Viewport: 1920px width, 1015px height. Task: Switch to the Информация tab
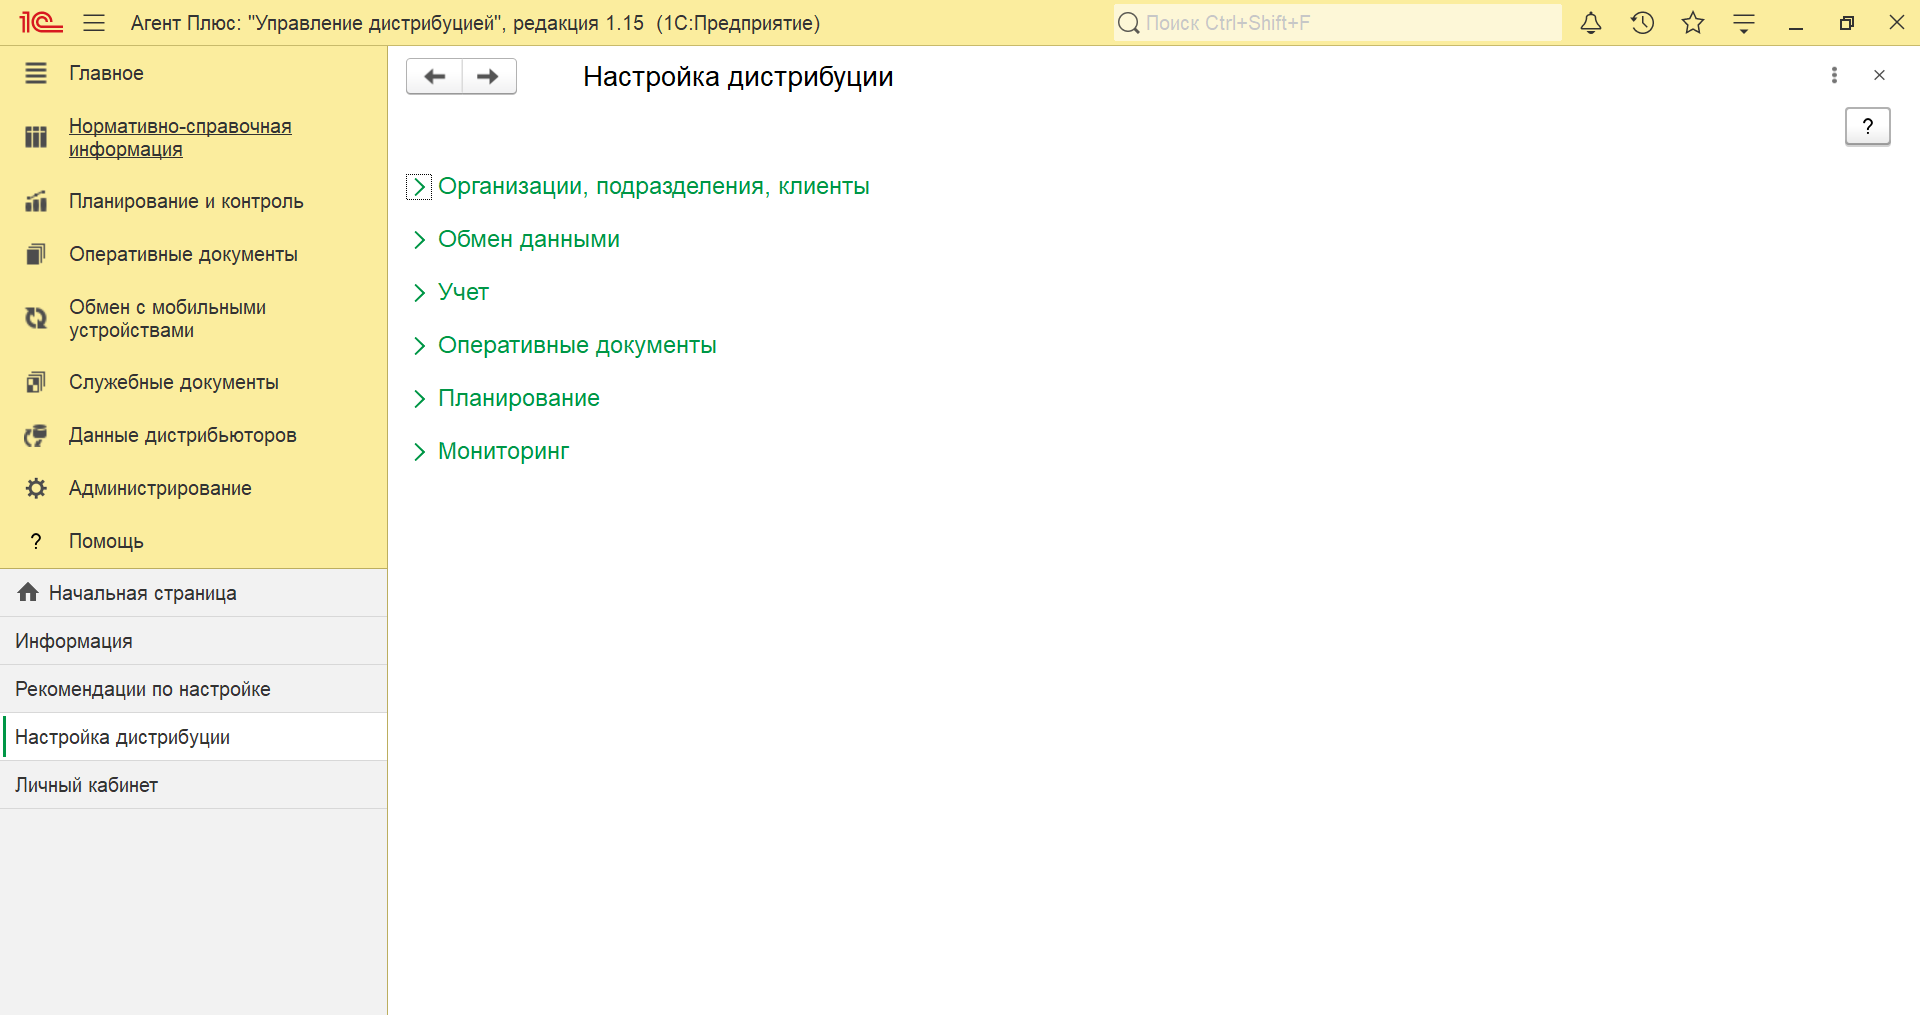pyautogui.click(x=194, y=641)
